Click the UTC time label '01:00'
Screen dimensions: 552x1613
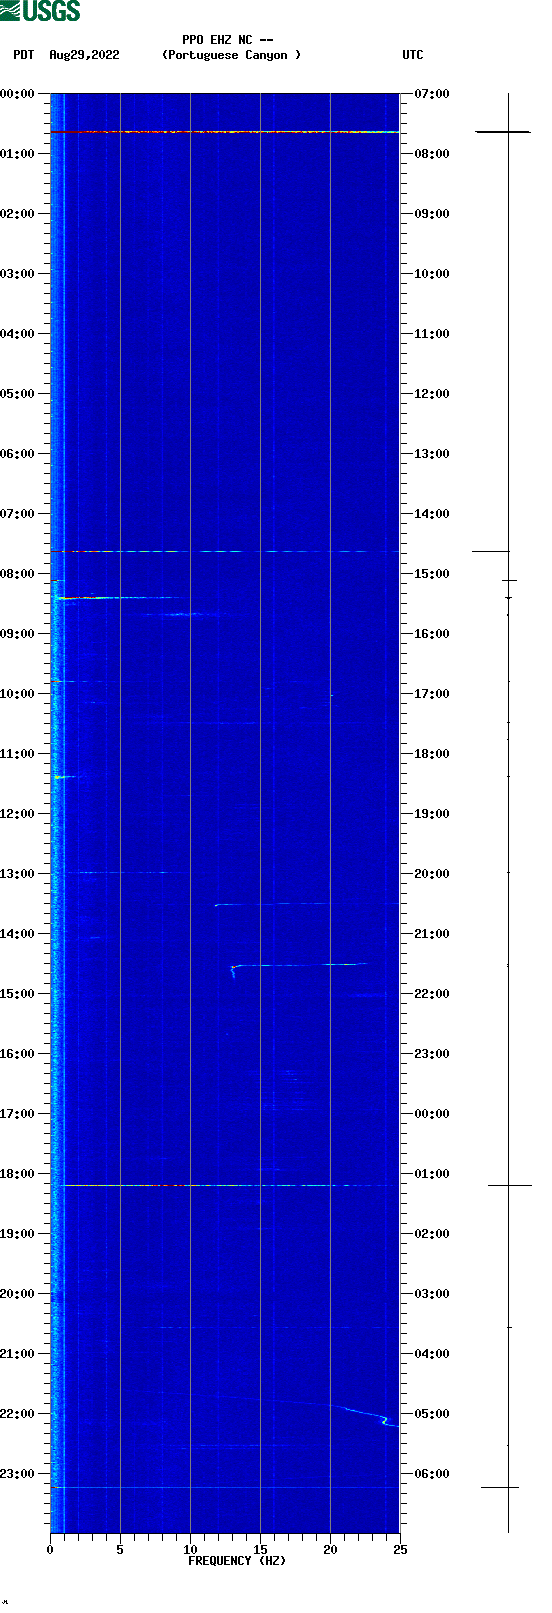click(x=432, y=1174)
